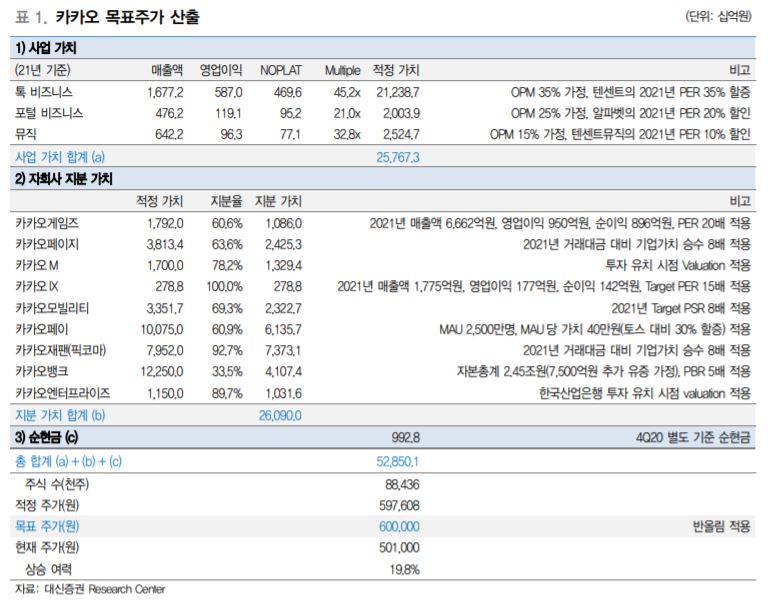The image size is (773, 605).
Task: Click the upside value '19.8%'
Action: coord(405,570)
